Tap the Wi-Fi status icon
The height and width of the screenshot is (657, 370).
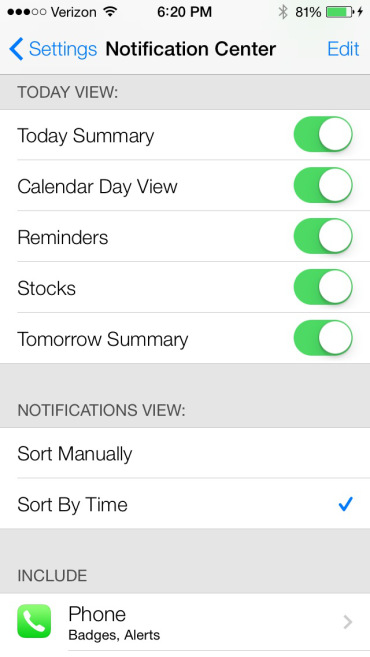click(110, 12)
